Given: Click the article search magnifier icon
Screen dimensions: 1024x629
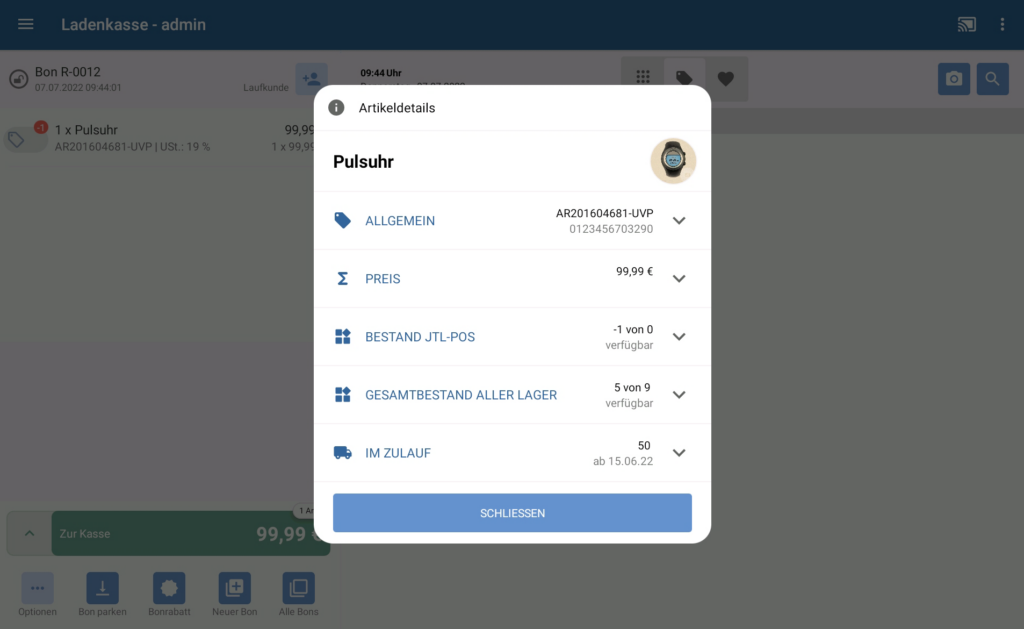Looking at the screenshot, I should tap(993, 79).
